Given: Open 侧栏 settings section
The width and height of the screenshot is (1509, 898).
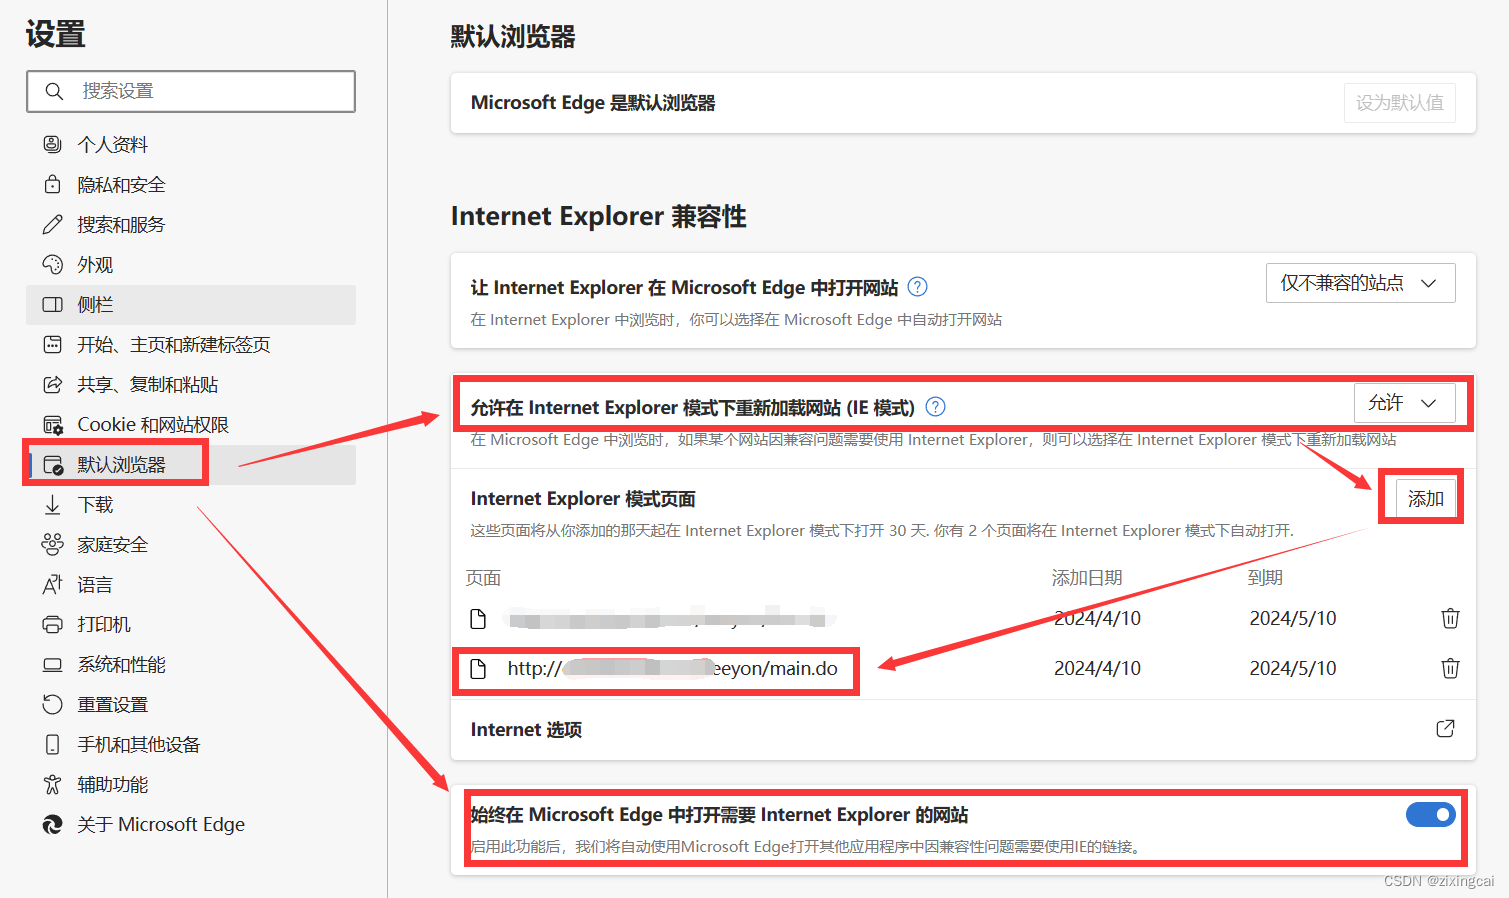Looking at the screenshot, I should tap(191, 304).
